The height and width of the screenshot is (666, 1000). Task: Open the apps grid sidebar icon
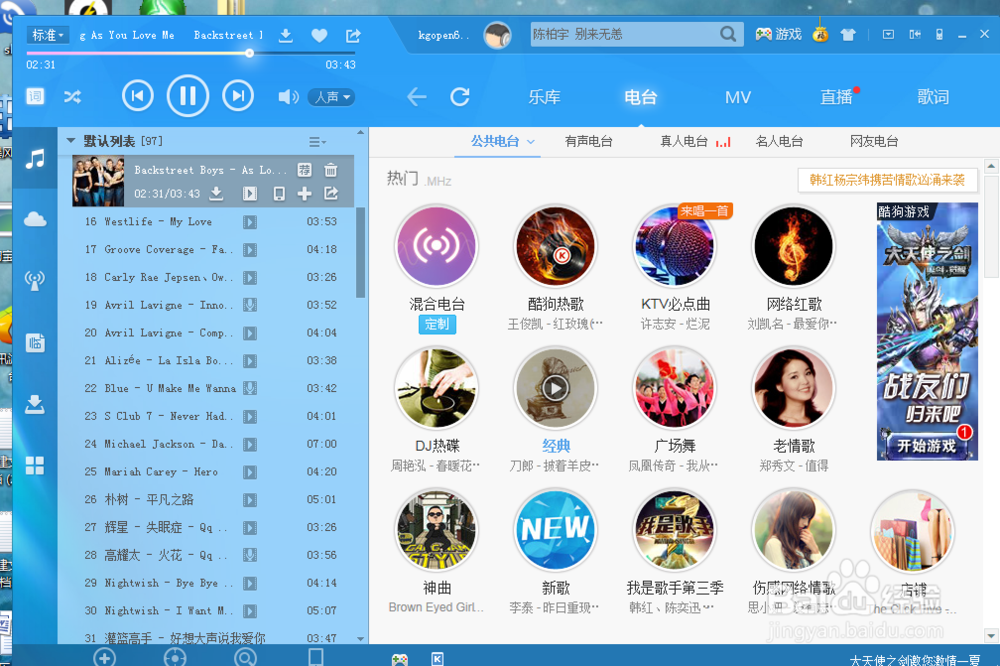point(35,466)
